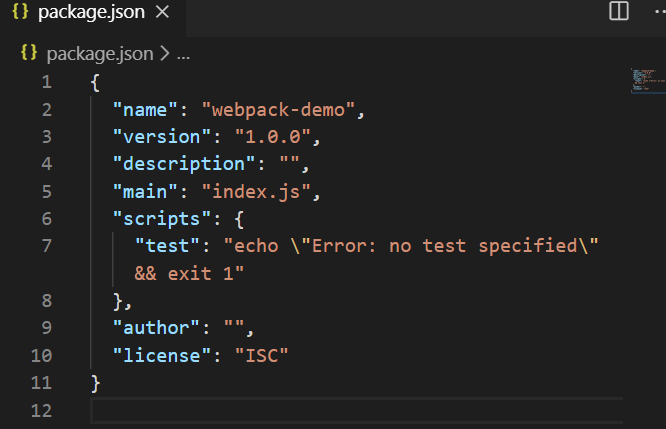Click the closing brace of scripts on line 8
Viewport: 666px width, 429px height.
pyautogui.click(x=118, y=302)
